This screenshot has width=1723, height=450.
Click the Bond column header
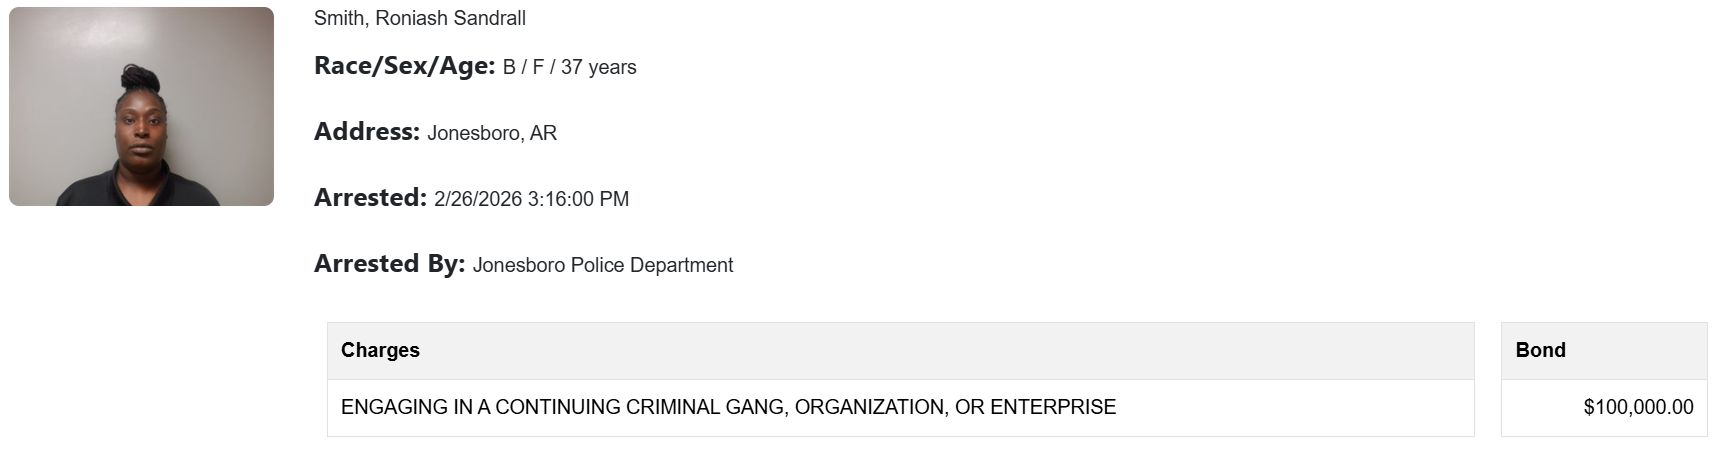1540,350
